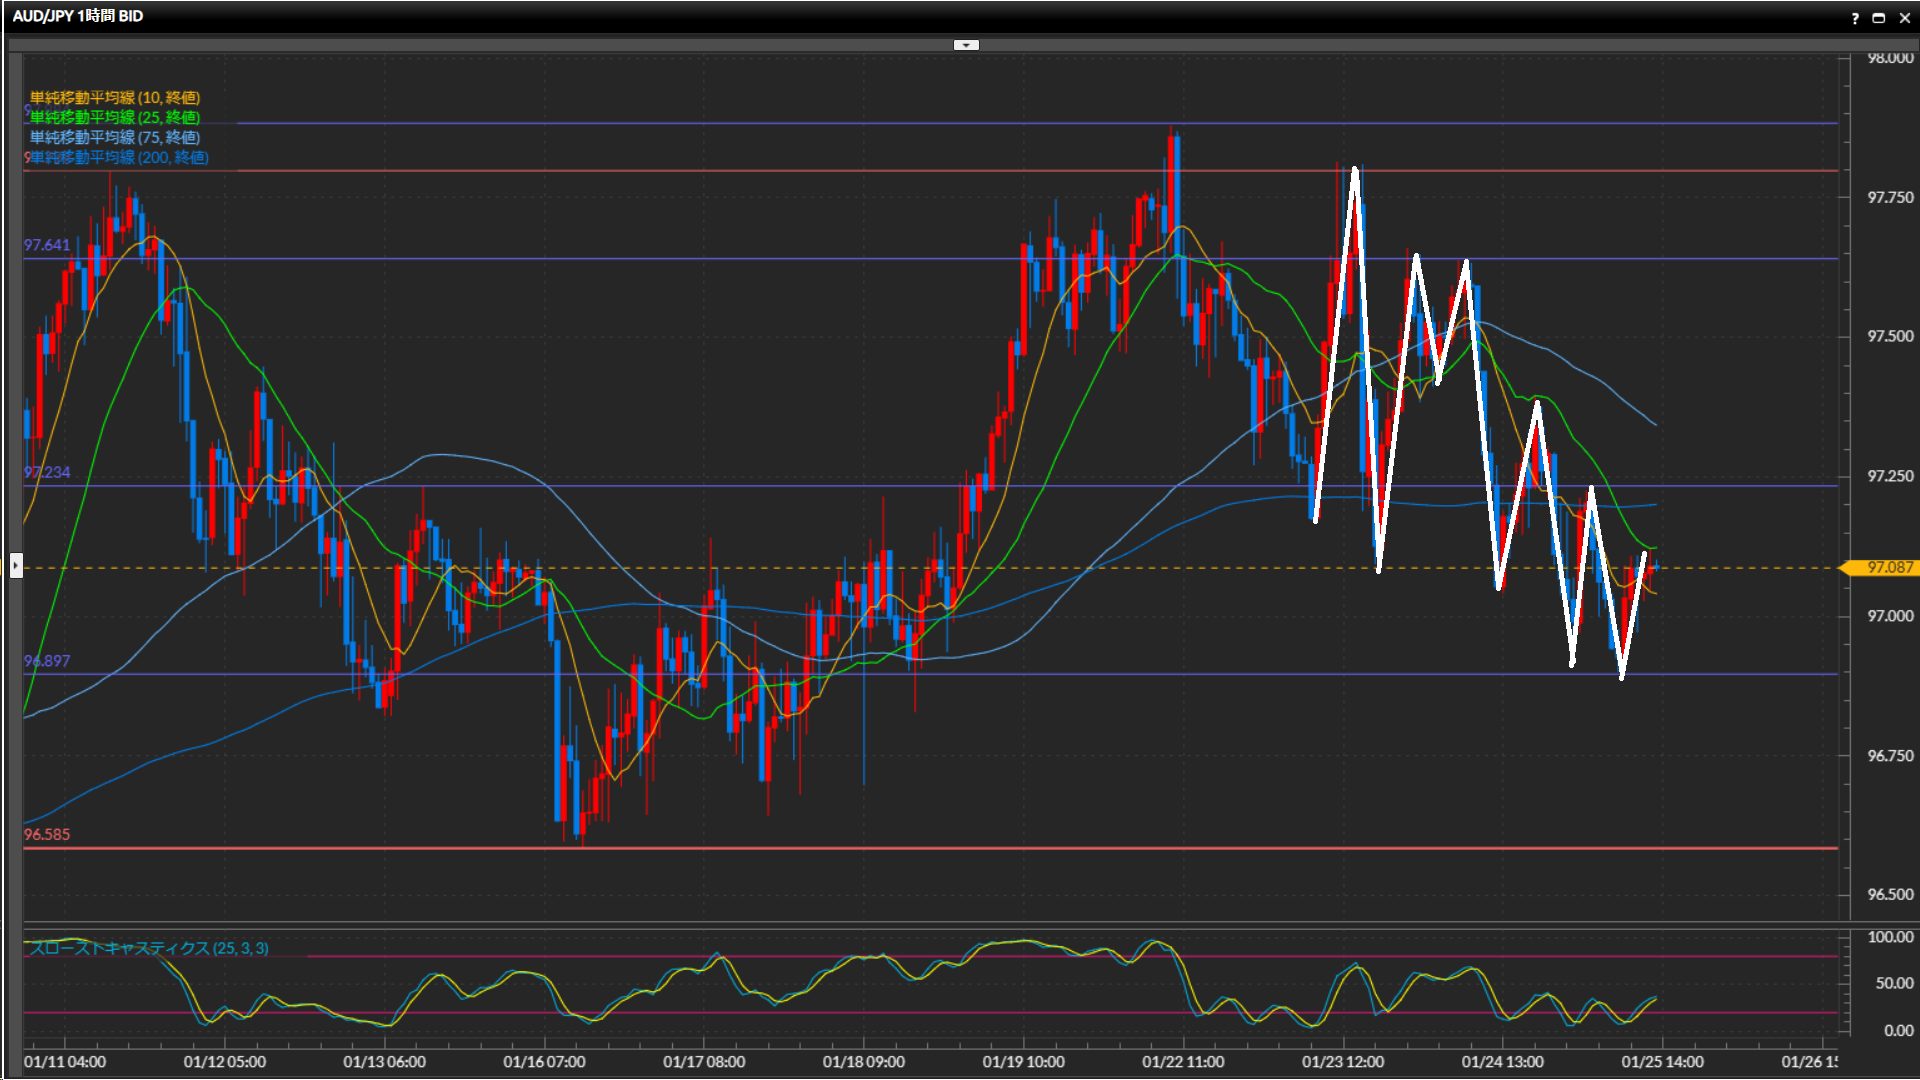Select the red 96.585 support line label

click(x=47, y=835)
